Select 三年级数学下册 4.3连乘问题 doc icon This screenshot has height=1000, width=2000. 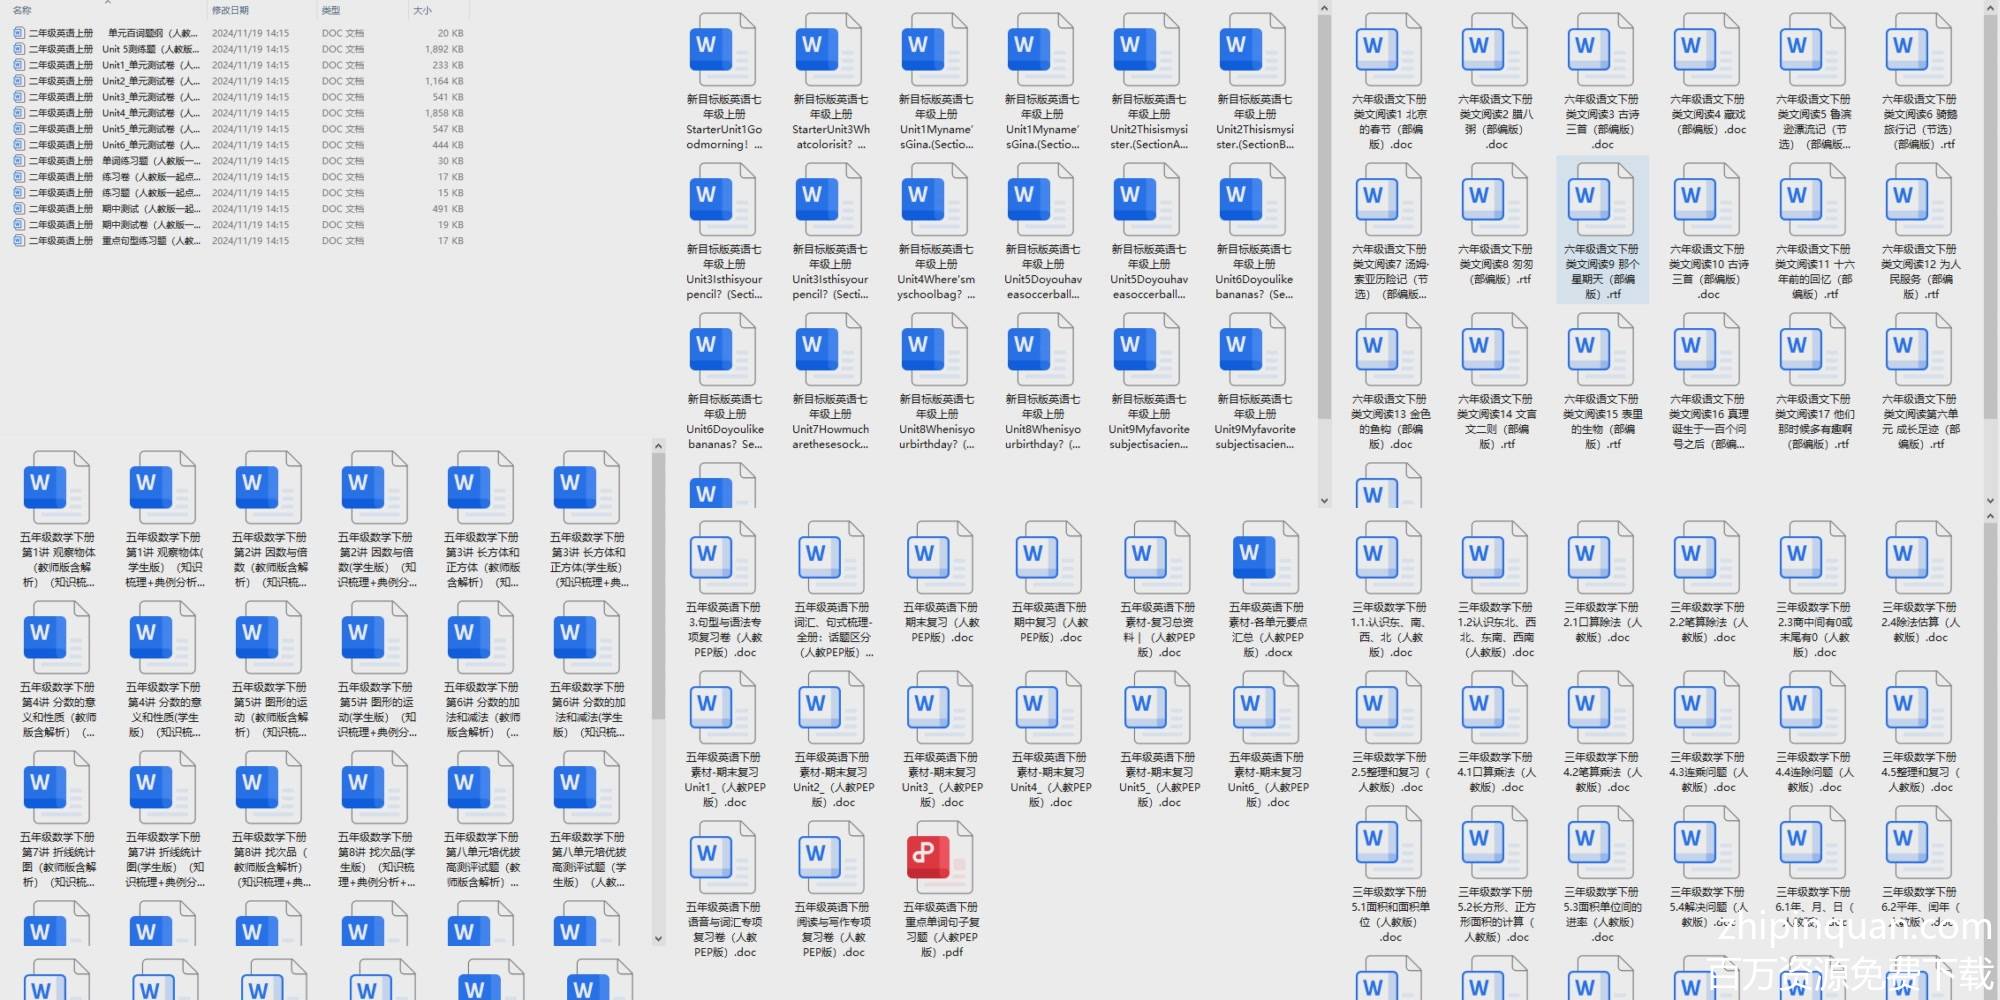tap(1706, 705)
